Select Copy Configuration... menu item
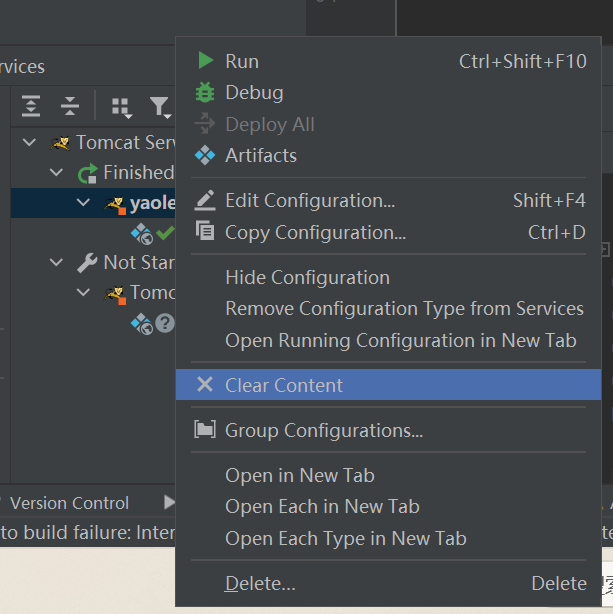The image size is (613, 614). click(x=315, y=232)
